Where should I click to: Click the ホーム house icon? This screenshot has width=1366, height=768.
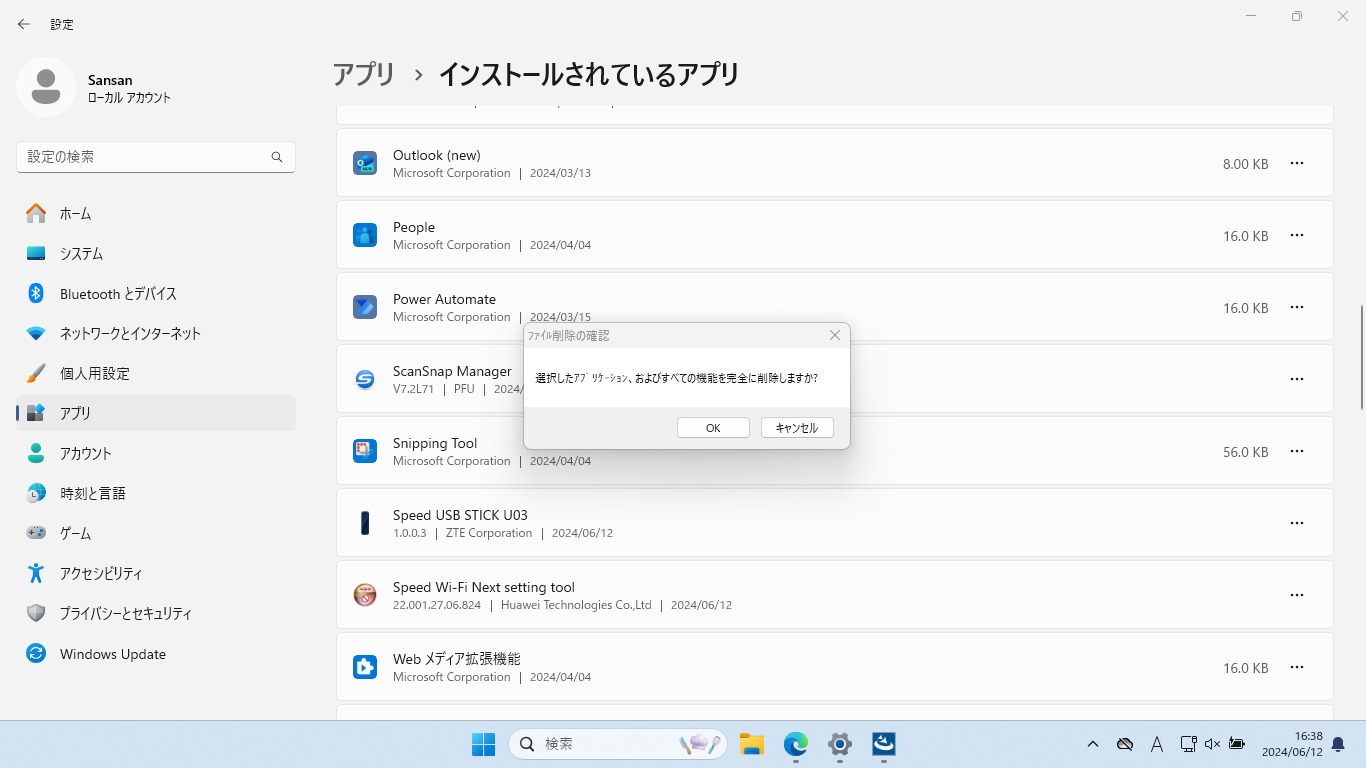pos(36,213)
